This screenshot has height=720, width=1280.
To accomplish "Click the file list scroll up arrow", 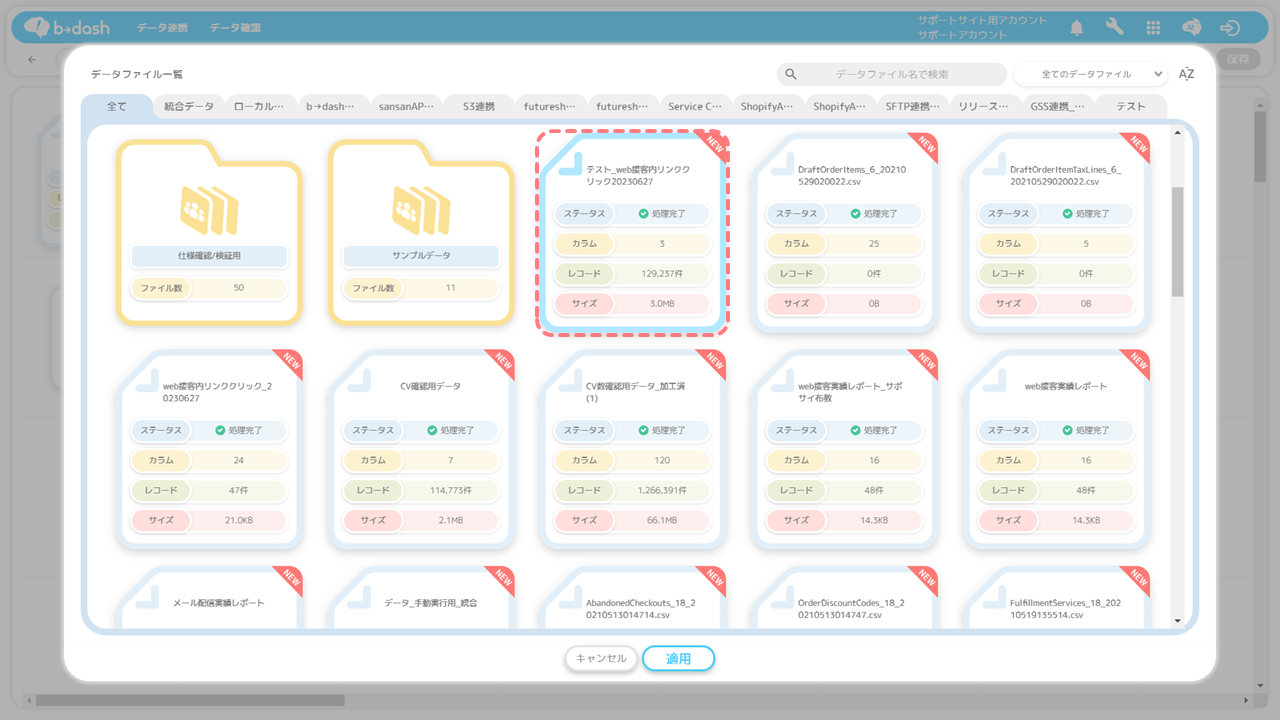I will coord(1177,134).
